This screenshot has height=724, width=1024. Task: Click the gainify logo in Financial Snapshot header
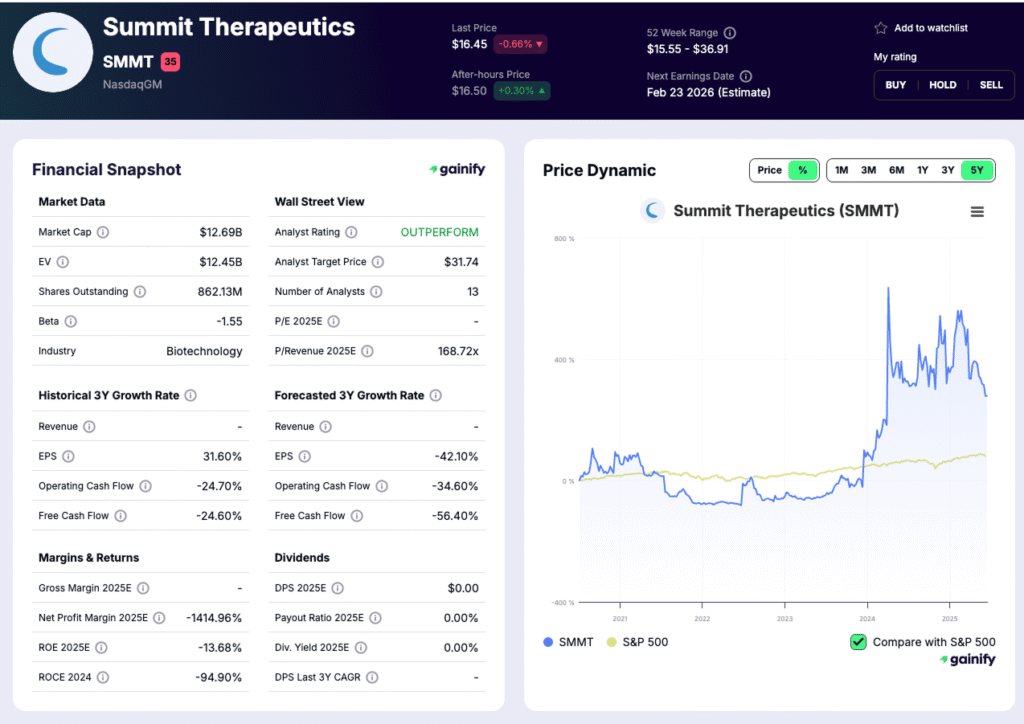tap(457, 169)
